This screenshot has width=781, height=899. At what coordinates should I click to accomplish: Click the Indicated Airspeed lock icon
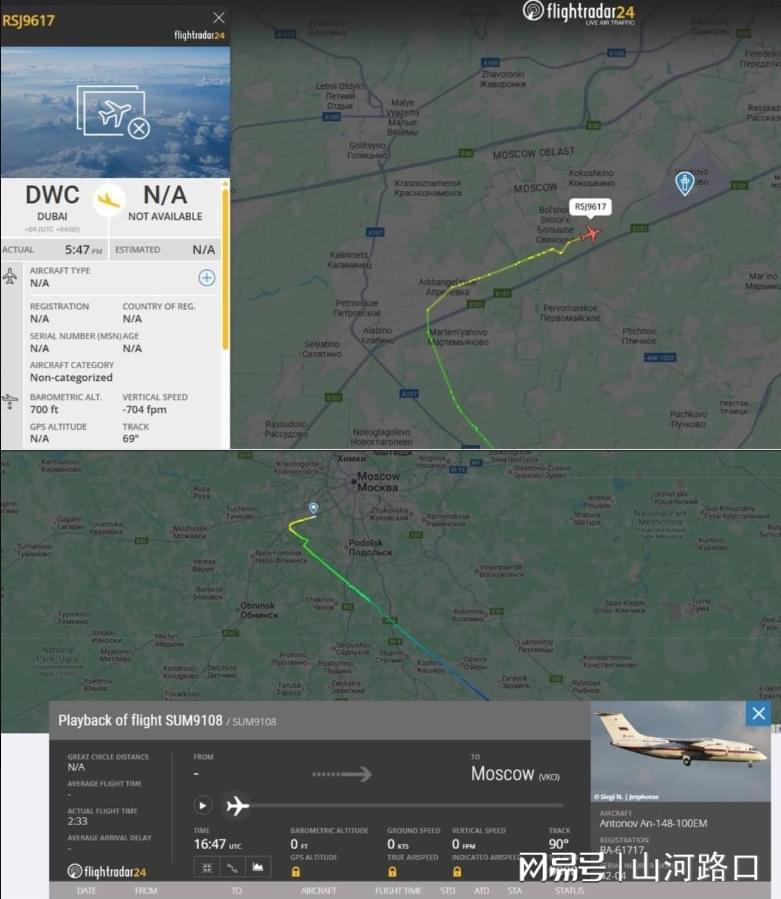(457, 872)
